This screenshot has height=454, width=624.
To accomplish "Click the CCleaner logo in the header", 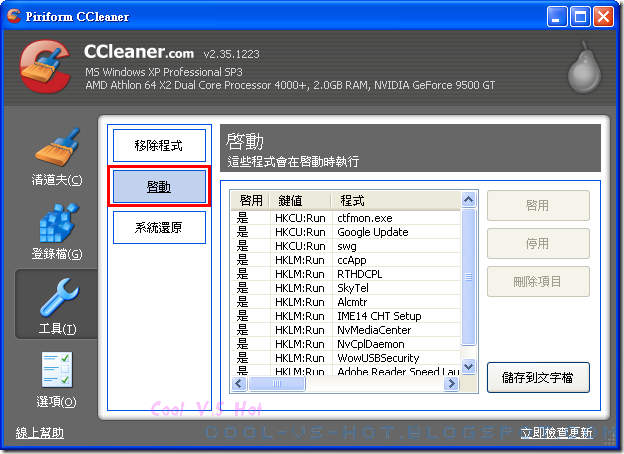I will pos(46,66).
